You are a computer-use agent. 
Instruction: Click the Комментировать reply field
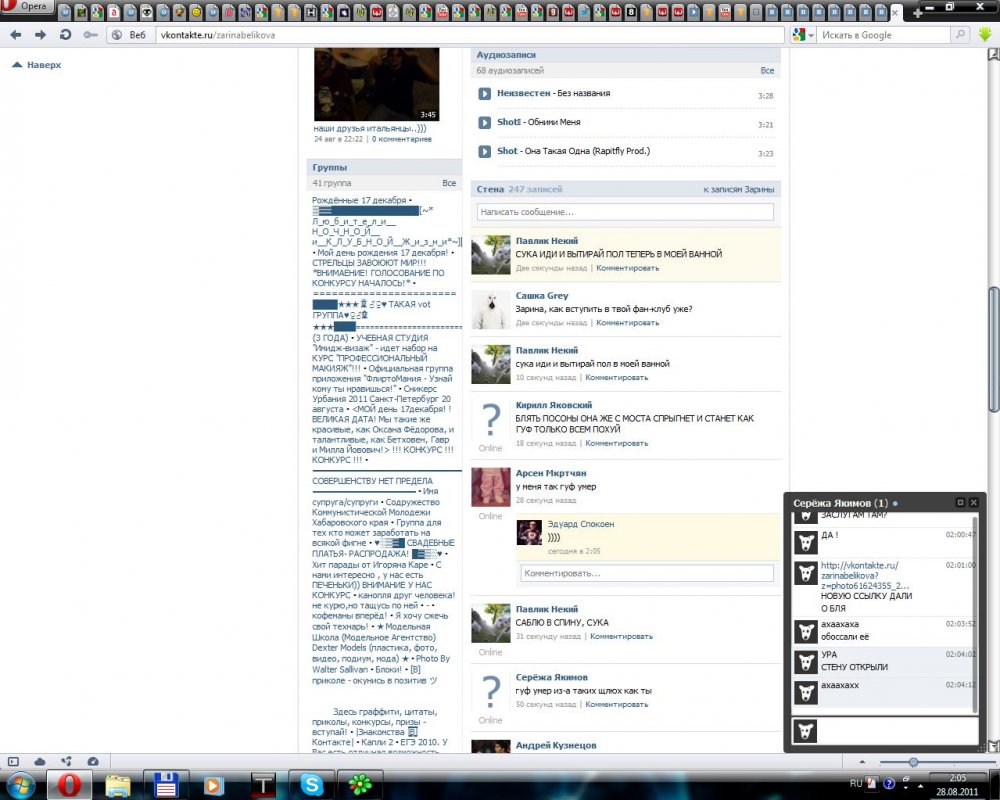[647, 573]
